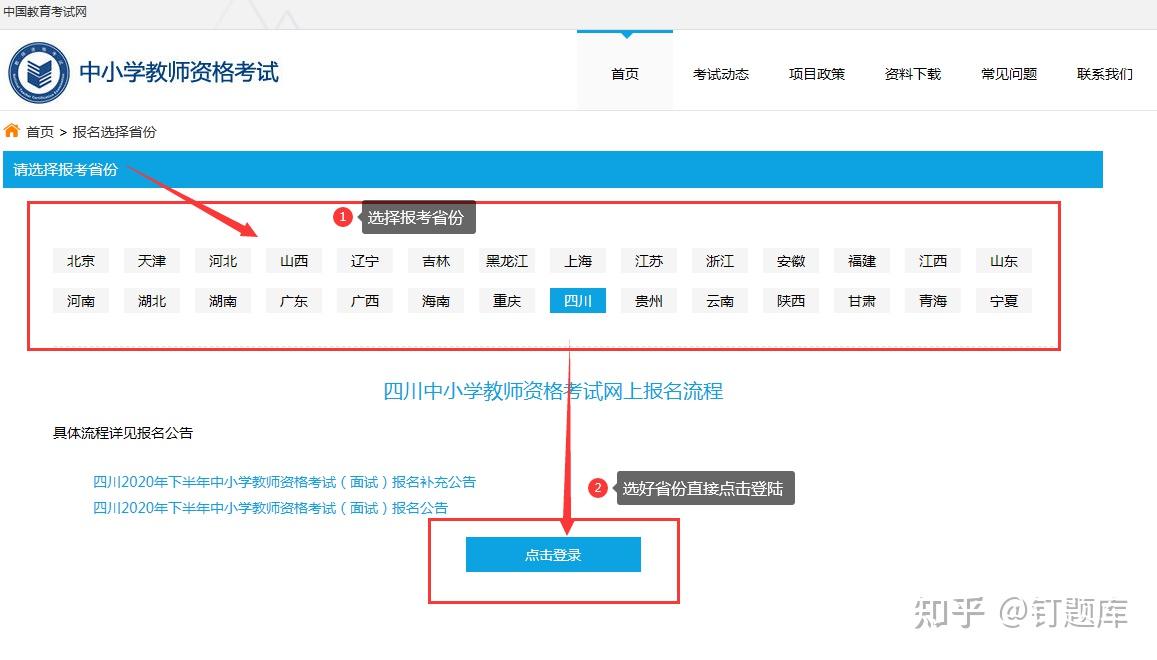Choose 河南 as exam province
This screenshot has width=1157, height=660.
point(80,300)
